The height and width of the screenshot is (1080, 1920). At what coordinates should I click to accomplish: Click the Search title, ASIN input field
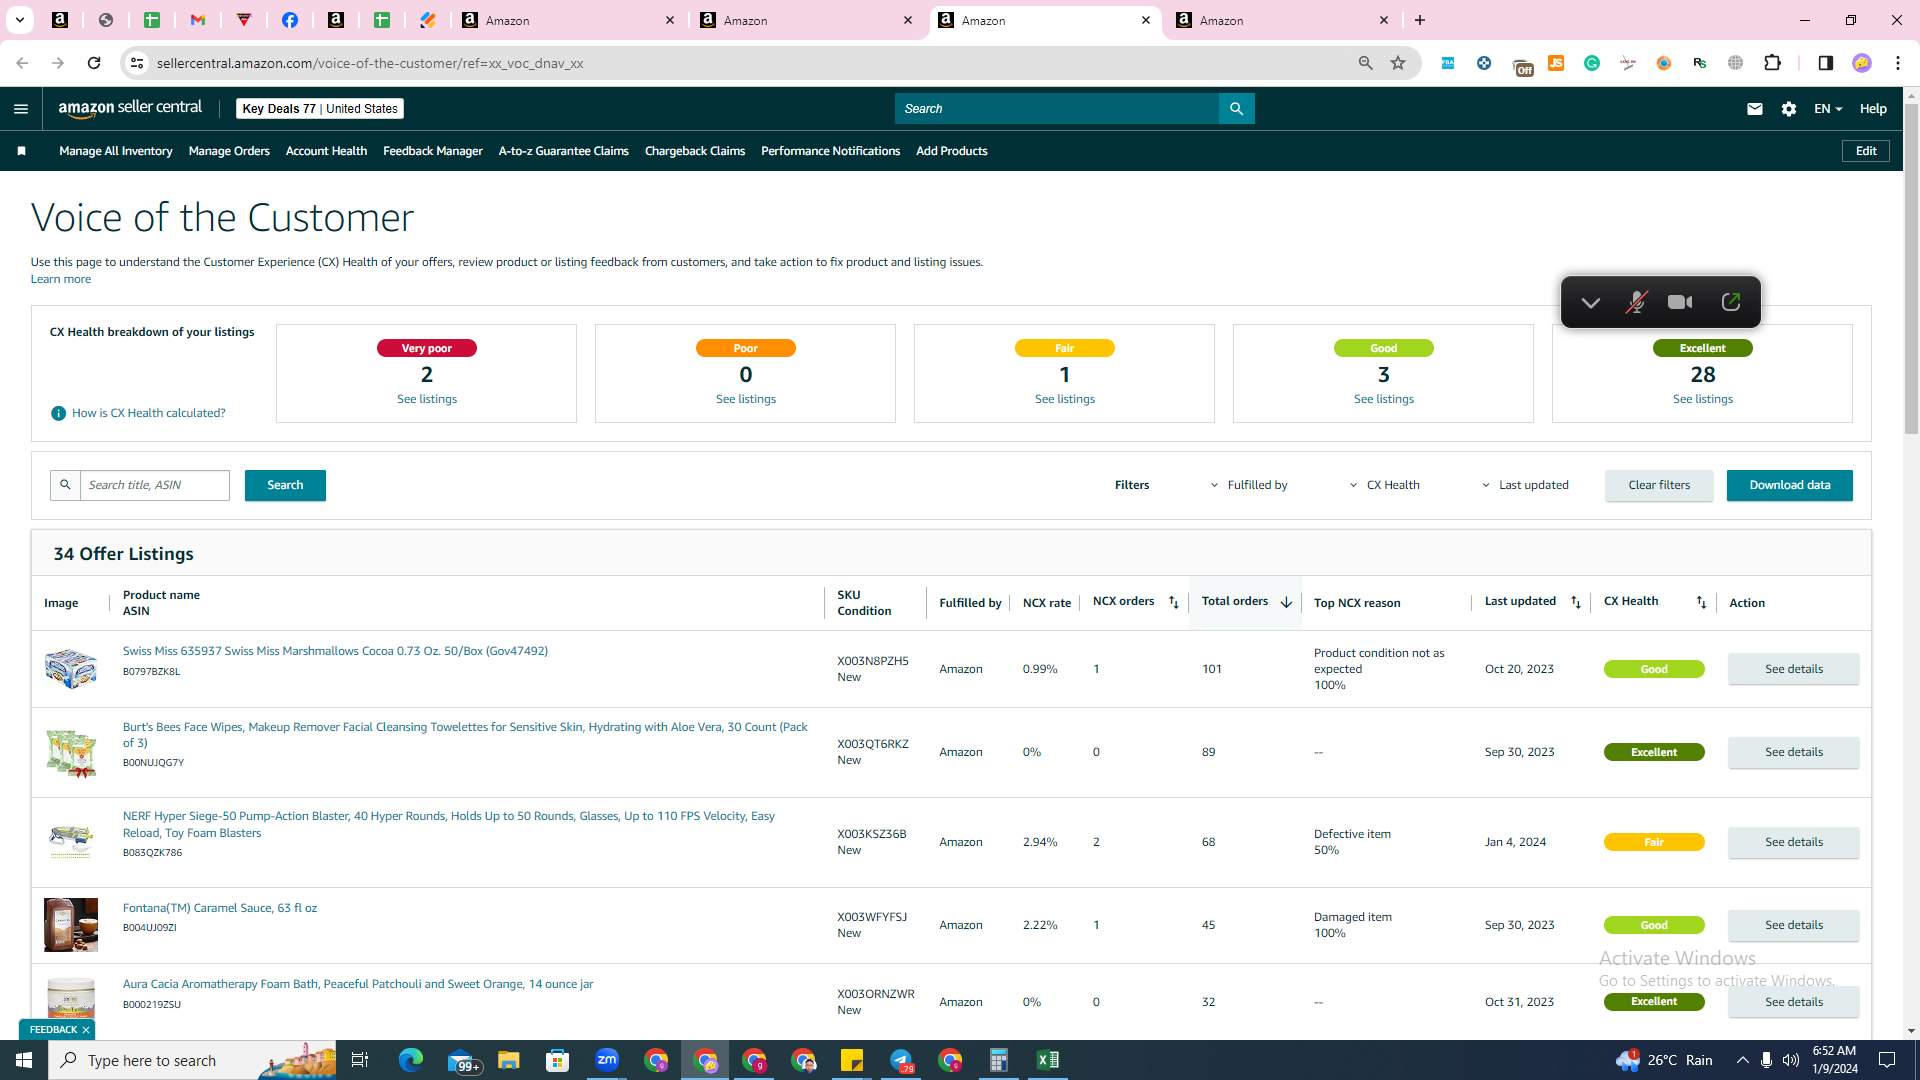click(155, 485)
